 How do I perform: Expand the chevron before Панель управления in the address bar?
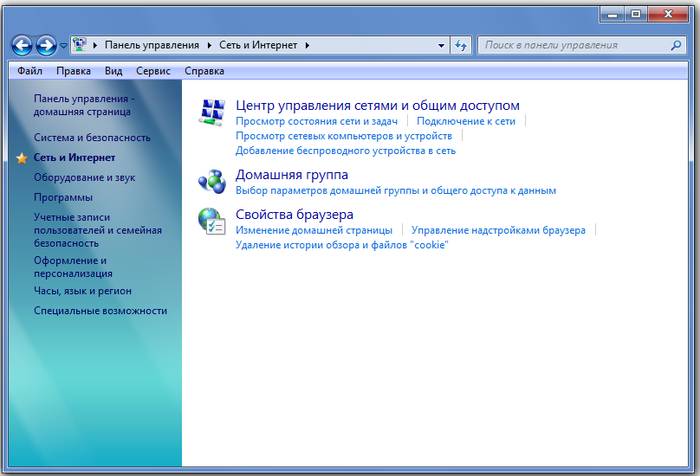coord(95,45)
